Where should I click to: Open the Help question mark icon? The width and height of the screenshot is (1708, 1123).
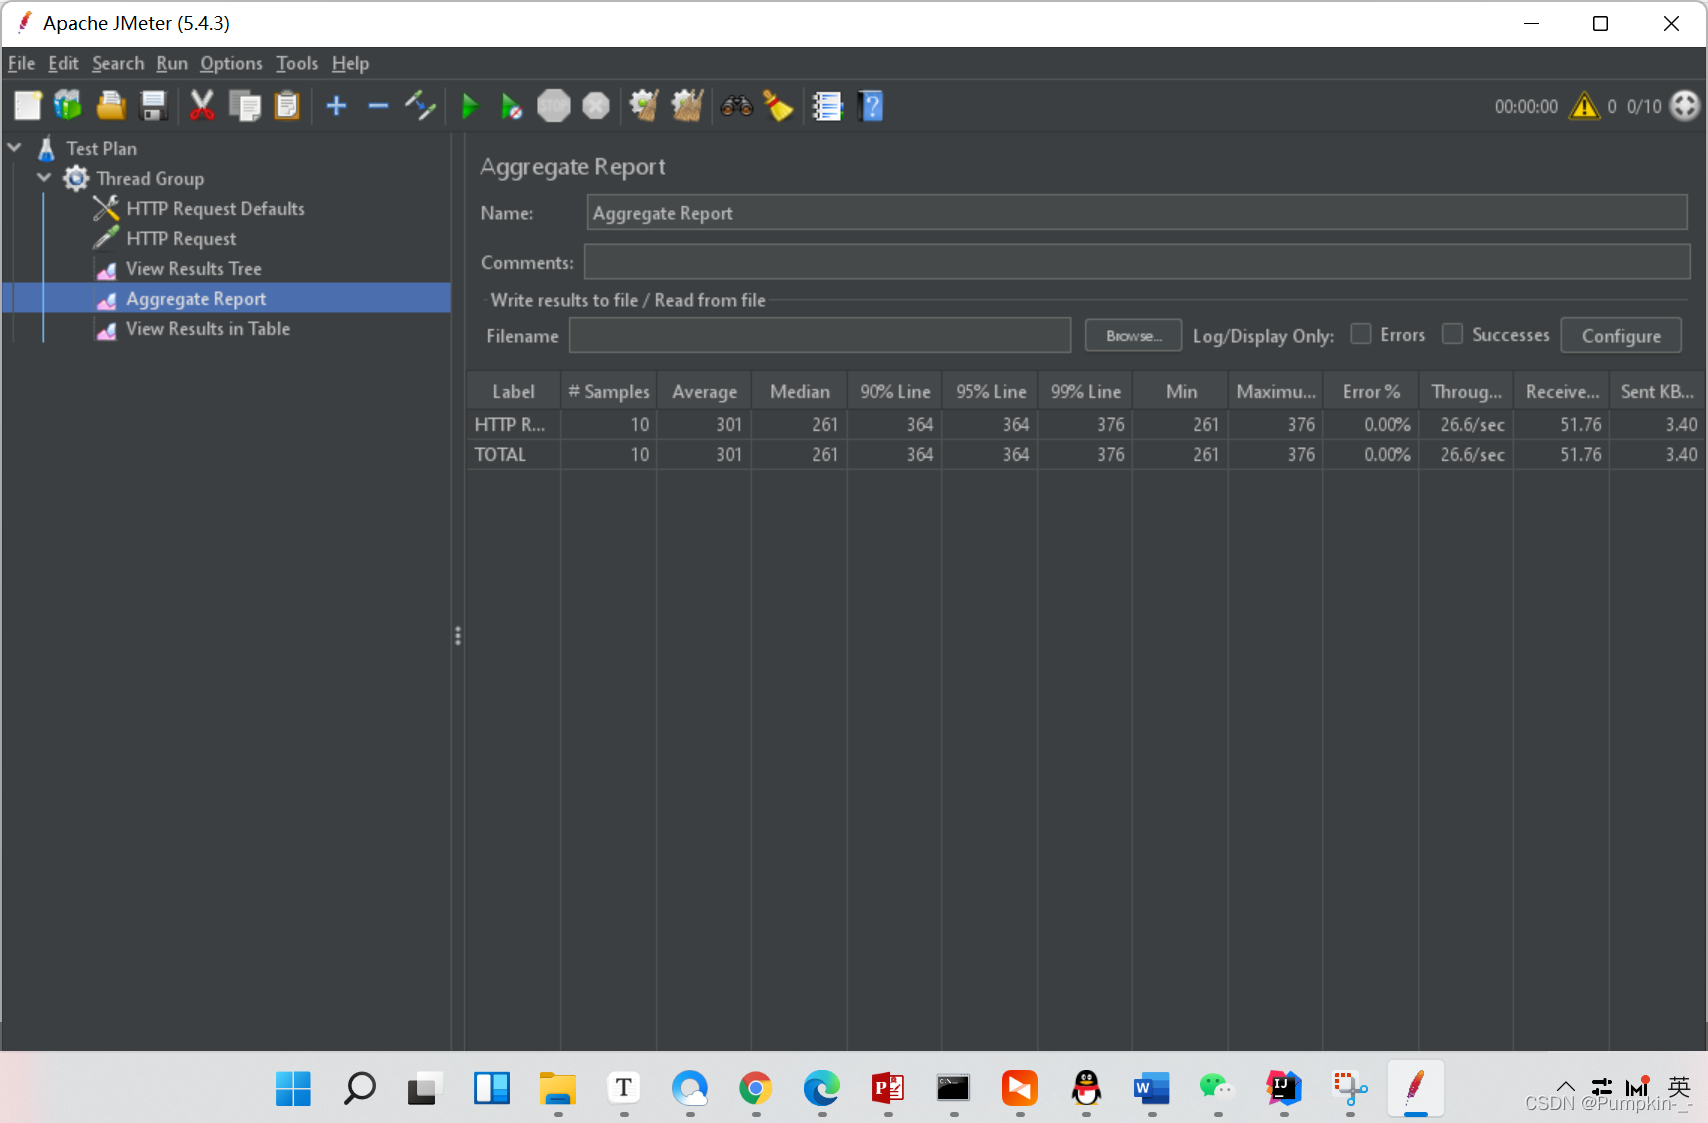click(x=871, y=105)
